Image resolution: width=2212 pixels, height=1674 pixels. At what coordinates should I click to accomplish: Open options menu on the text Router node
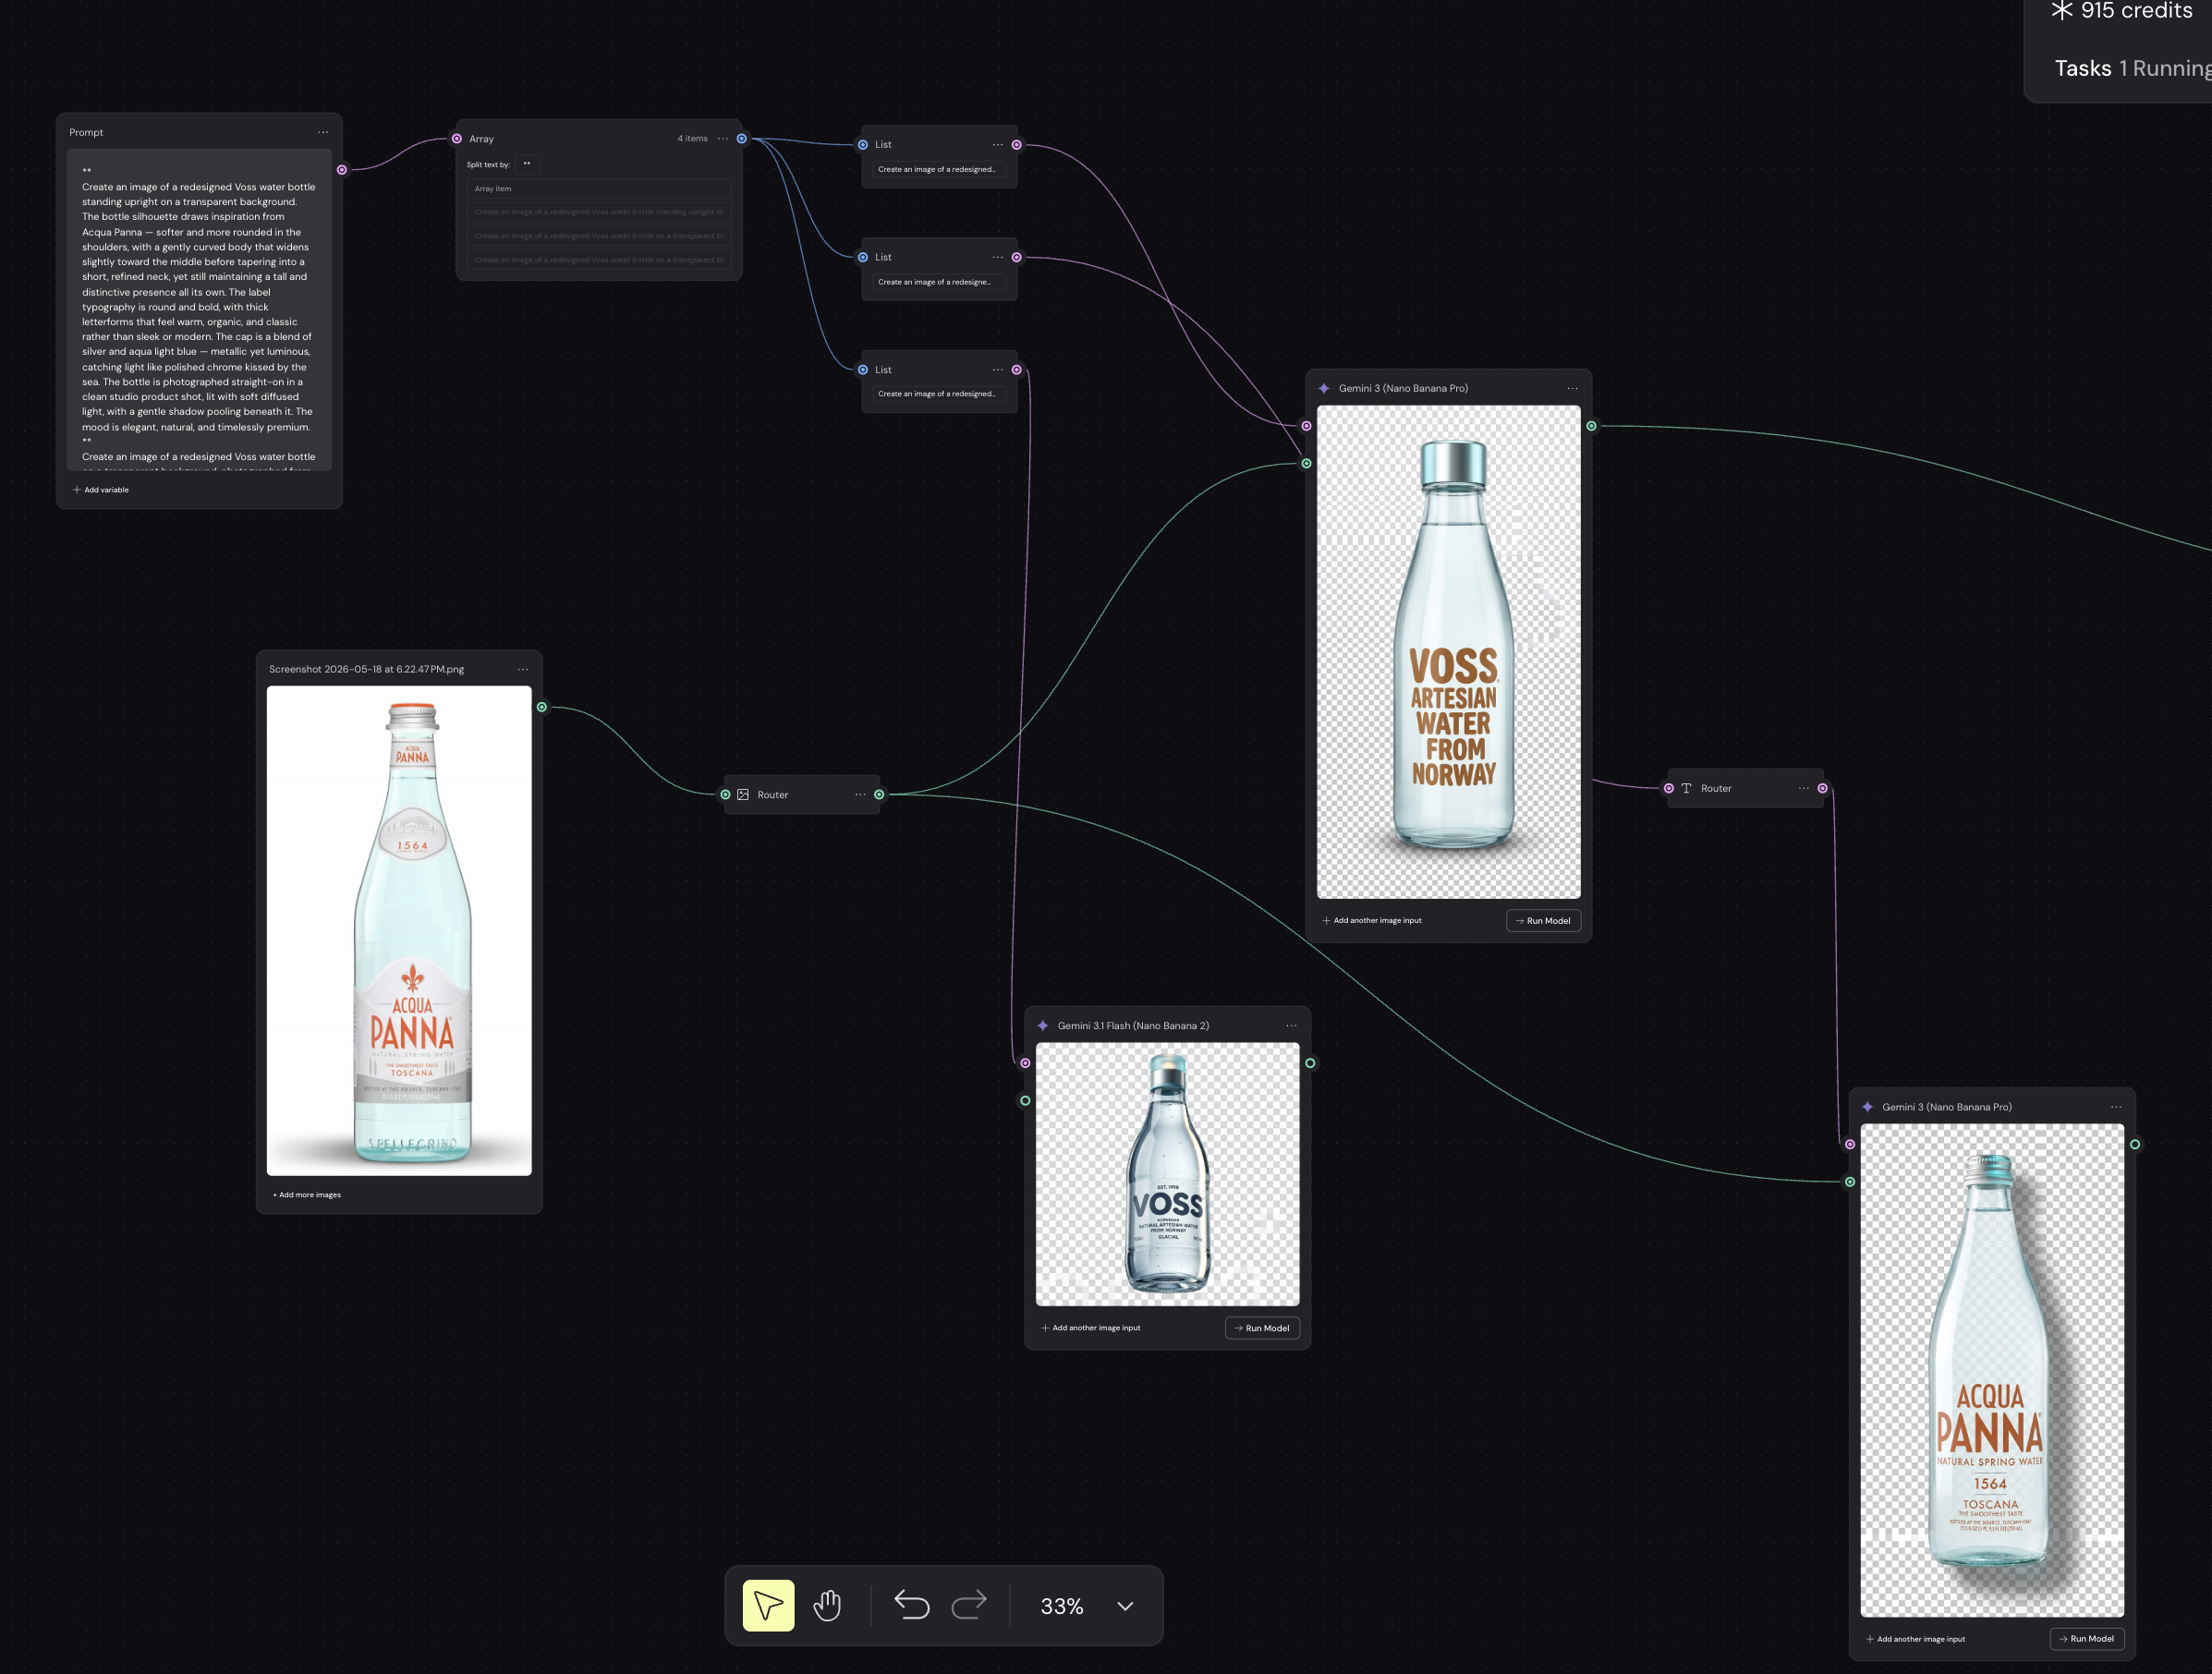pos(1804,788)
